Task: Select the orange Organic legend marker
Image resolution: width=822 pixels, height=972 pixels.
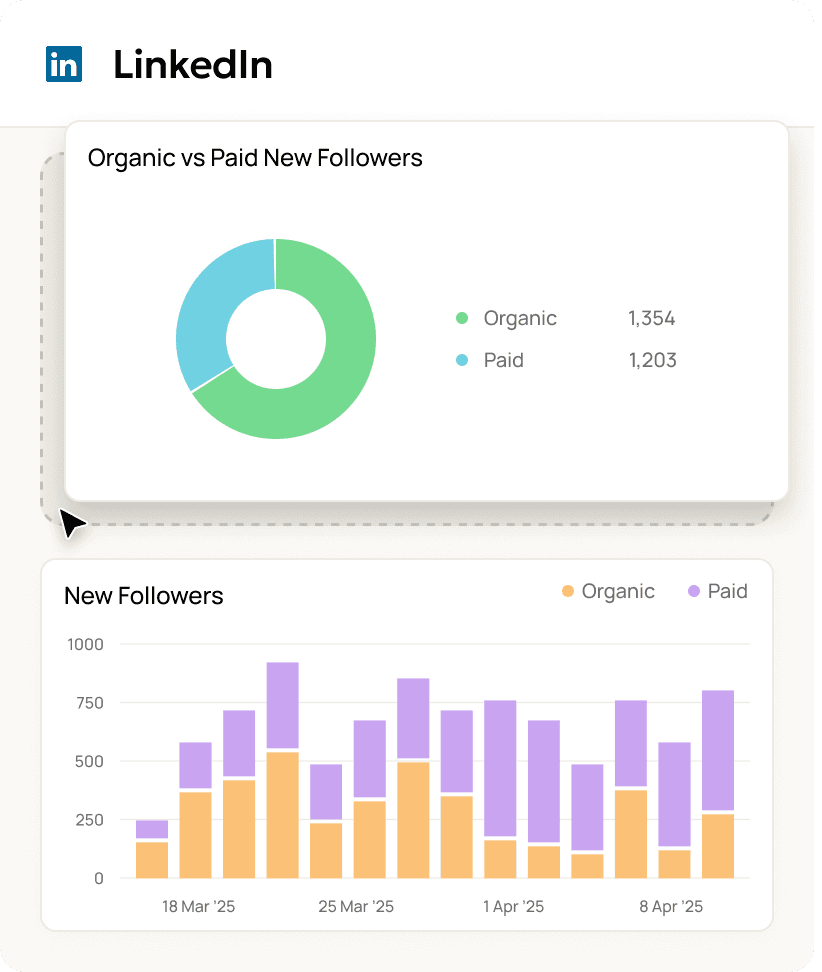Action: click(x=568, y=591)
